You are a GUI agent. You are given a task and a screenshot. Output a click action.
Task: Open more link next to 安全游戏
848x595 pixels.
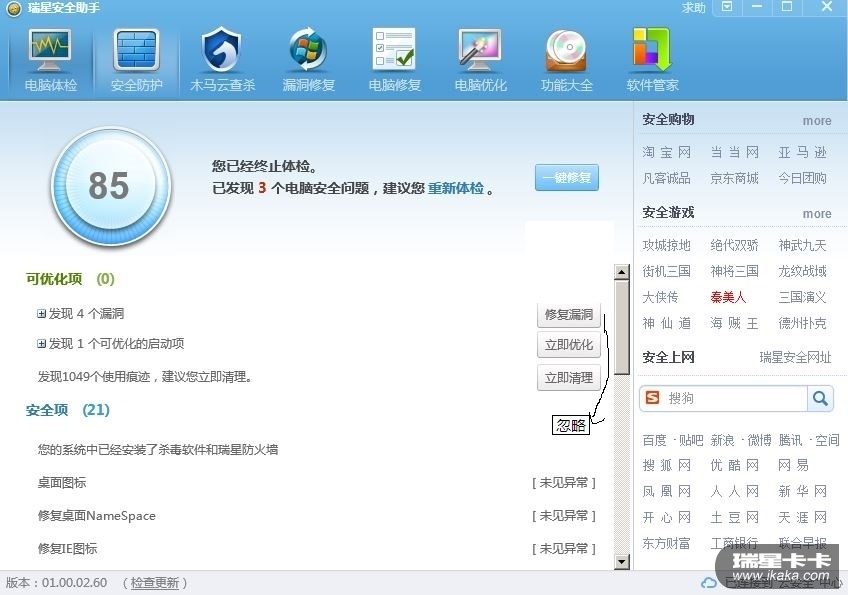(817, 214)
